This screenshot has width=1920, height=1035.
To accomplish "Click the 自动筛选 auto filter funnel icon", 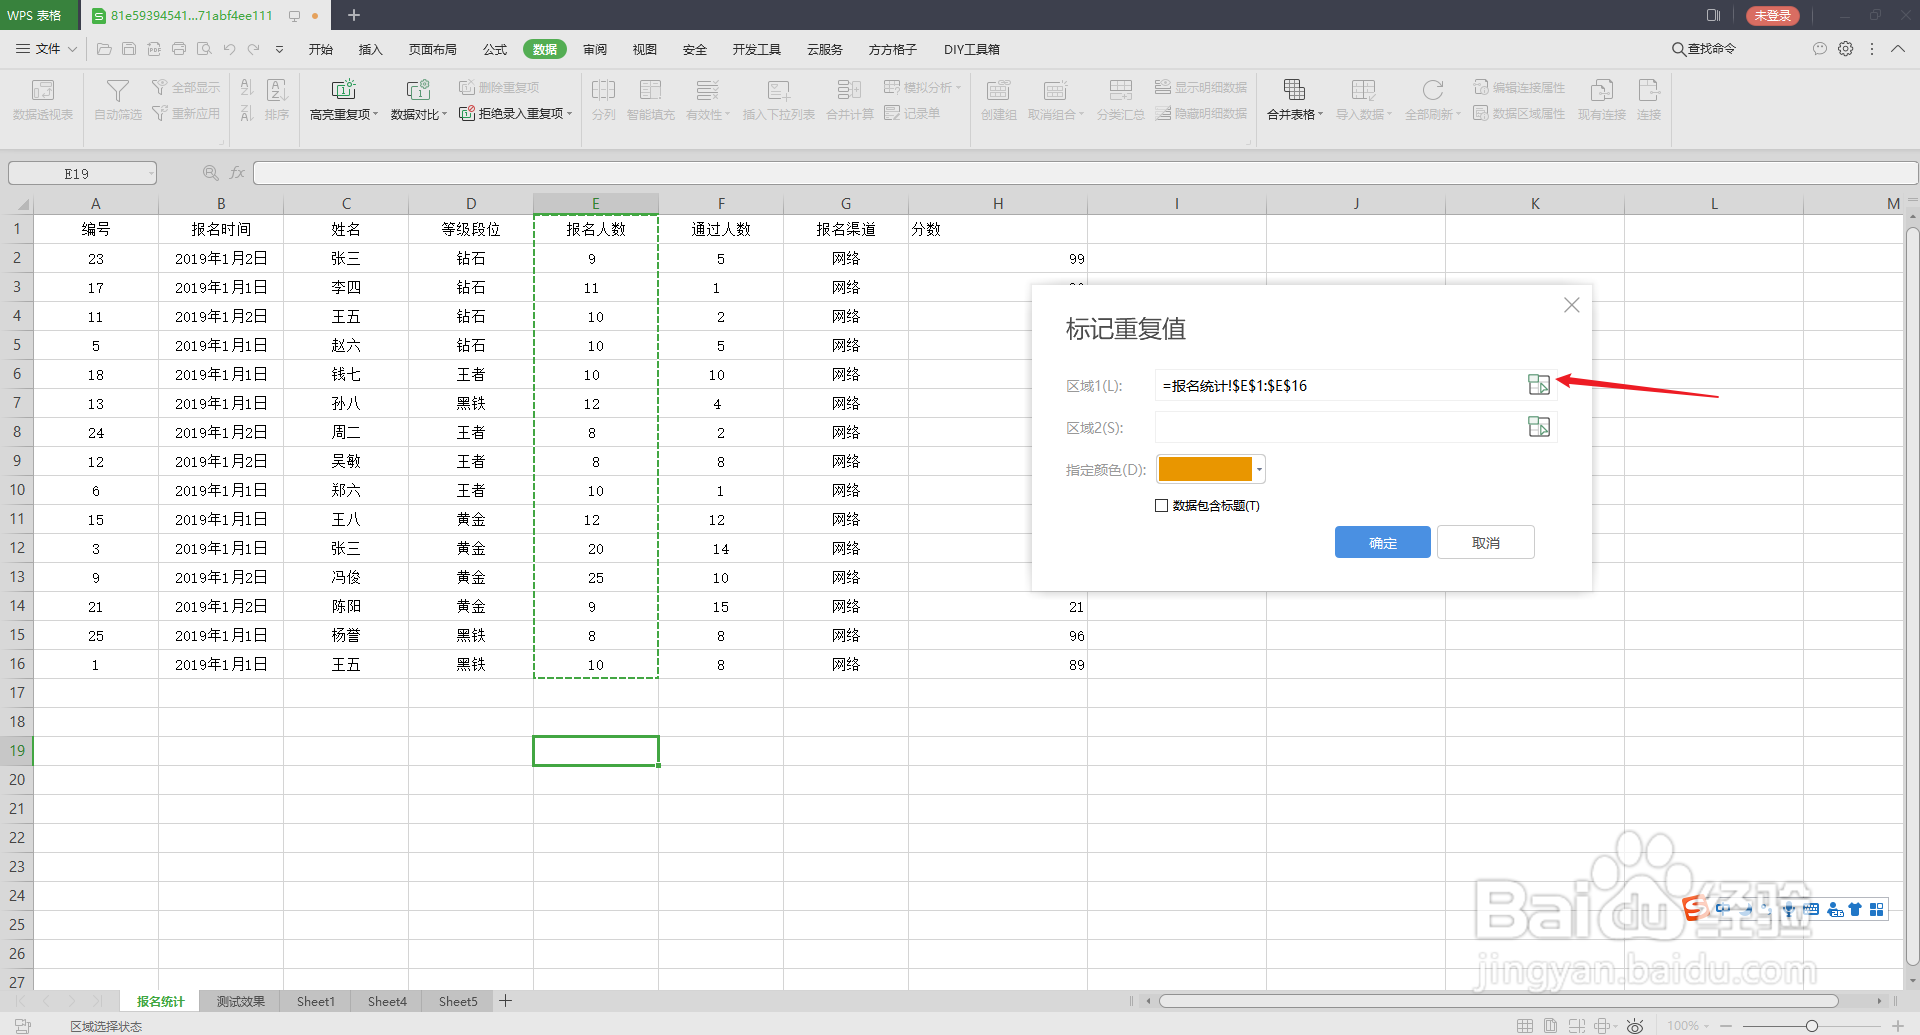I will (117, 91).
